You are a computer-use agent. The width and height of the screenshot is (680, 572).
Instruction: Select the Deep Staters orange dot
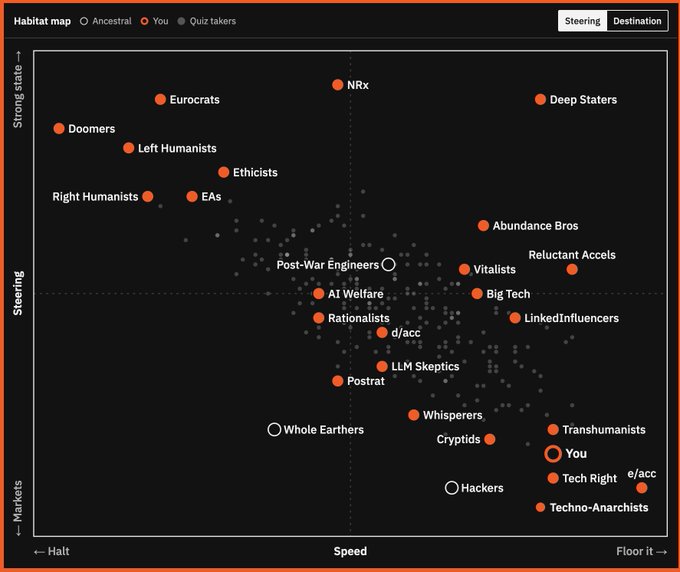tap(540, 99)
